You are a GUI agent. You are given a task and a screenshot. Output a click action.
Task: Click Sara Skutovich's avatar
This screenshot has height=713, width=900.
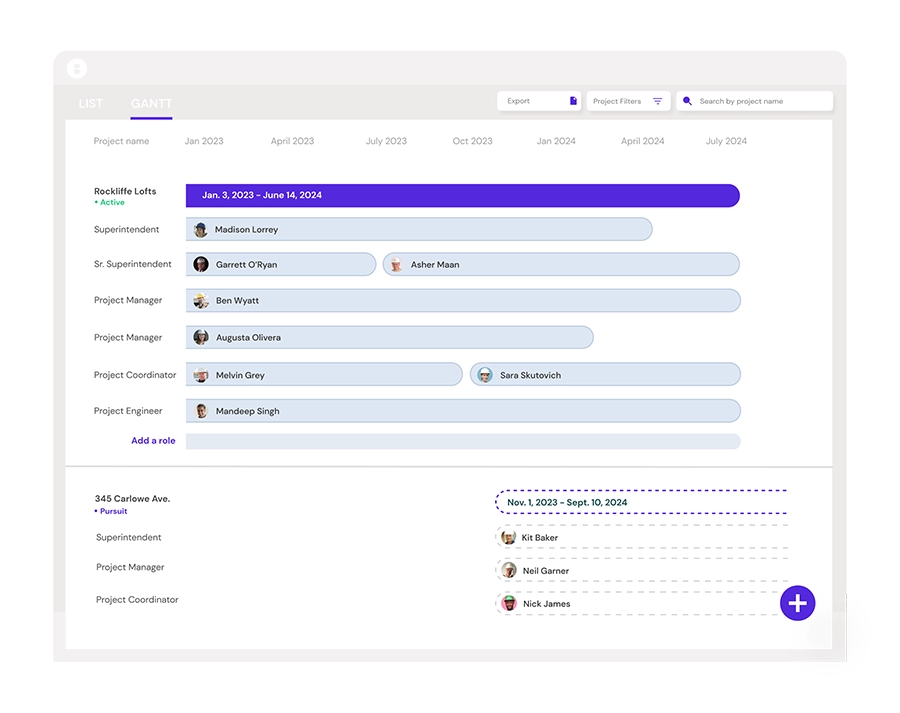pyautogui.click(x=485, y=375)
